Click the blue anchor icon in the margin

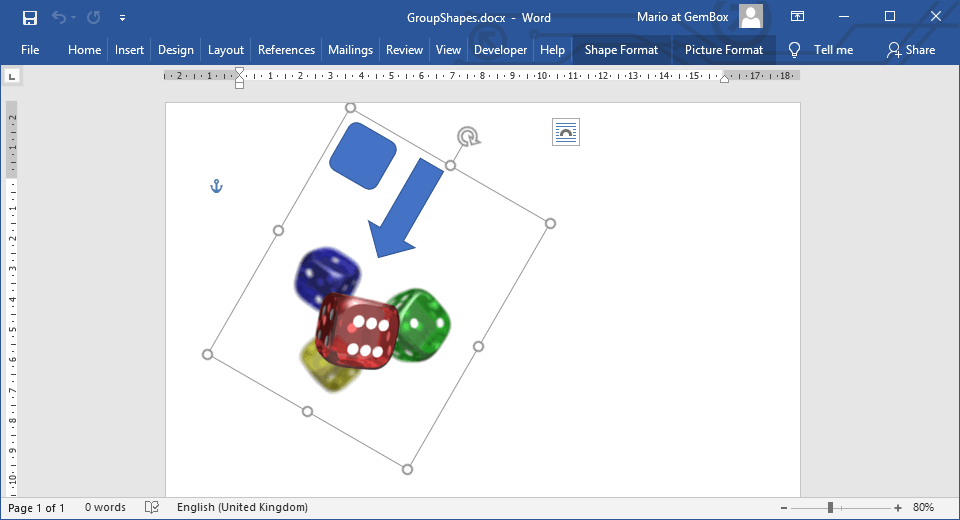point(216,186)
